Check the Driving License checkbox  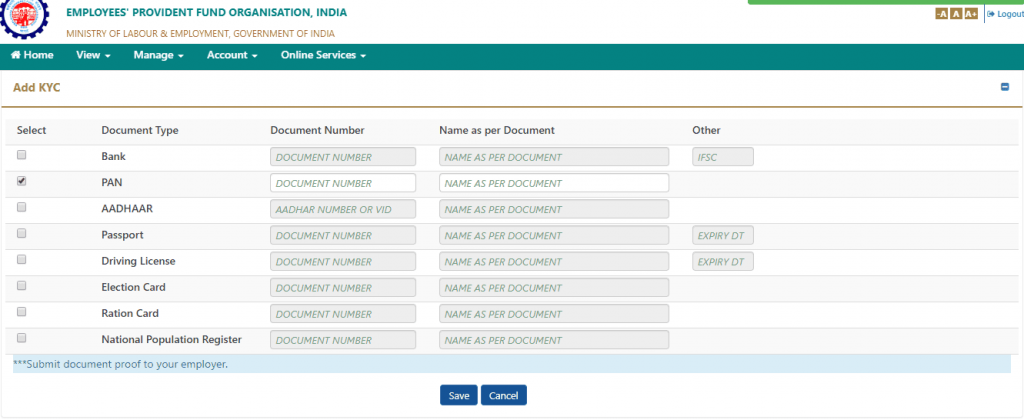coord(22,259)
